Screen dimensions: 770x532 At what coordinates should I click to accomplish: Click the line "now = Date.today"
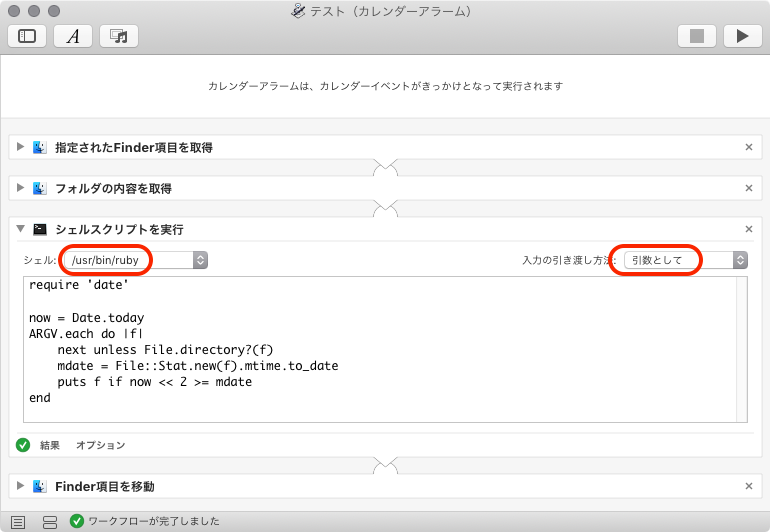(86, 317)
